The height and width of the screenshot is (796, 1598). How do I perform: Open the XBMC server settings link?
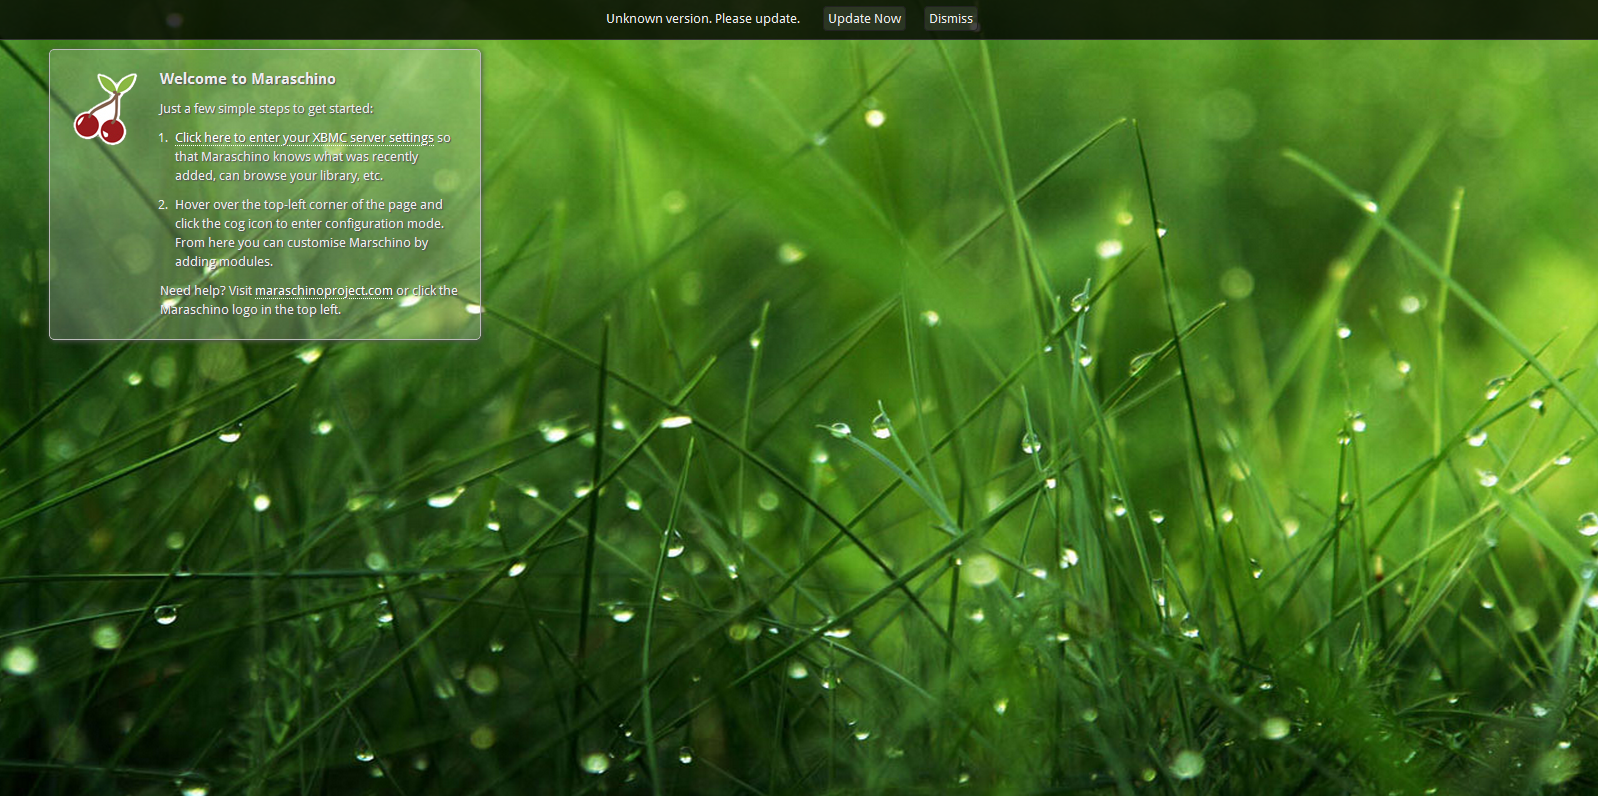pyautogui.click(x=304, y=137)
